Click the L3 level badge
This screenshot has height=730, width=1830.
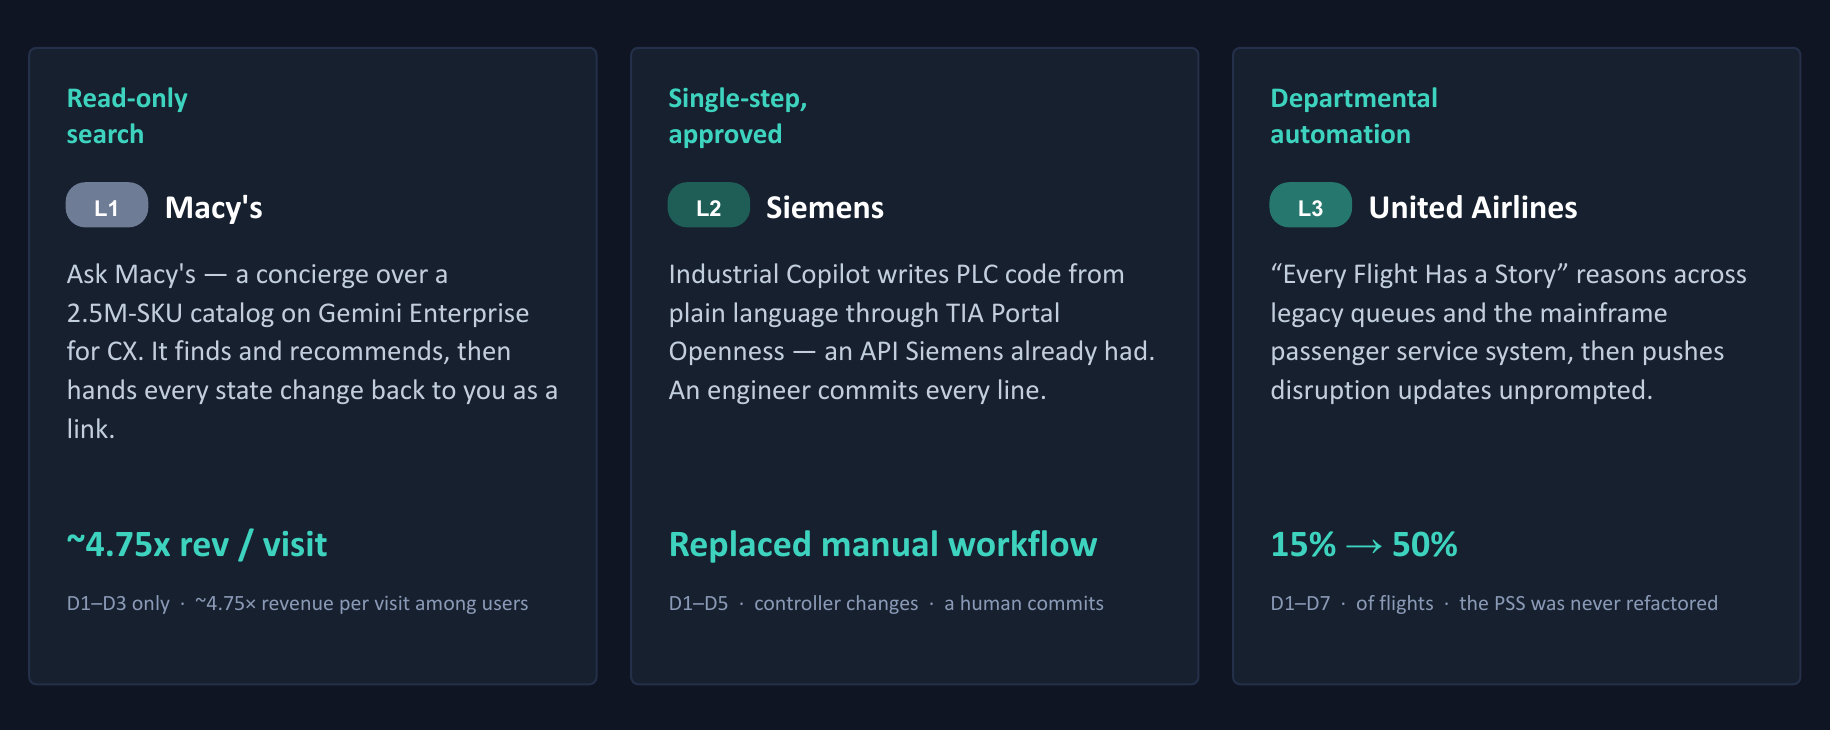click(1311, 206)
